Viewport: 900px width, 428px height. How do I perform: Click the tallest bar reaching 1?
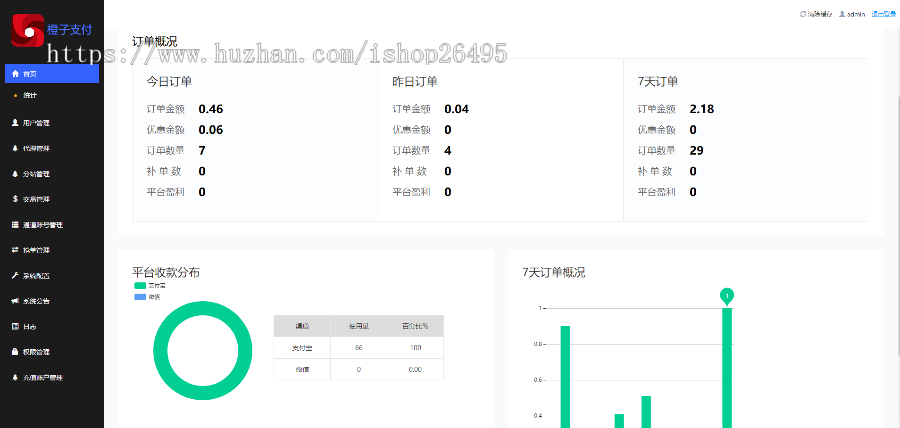tap(727, 368)
